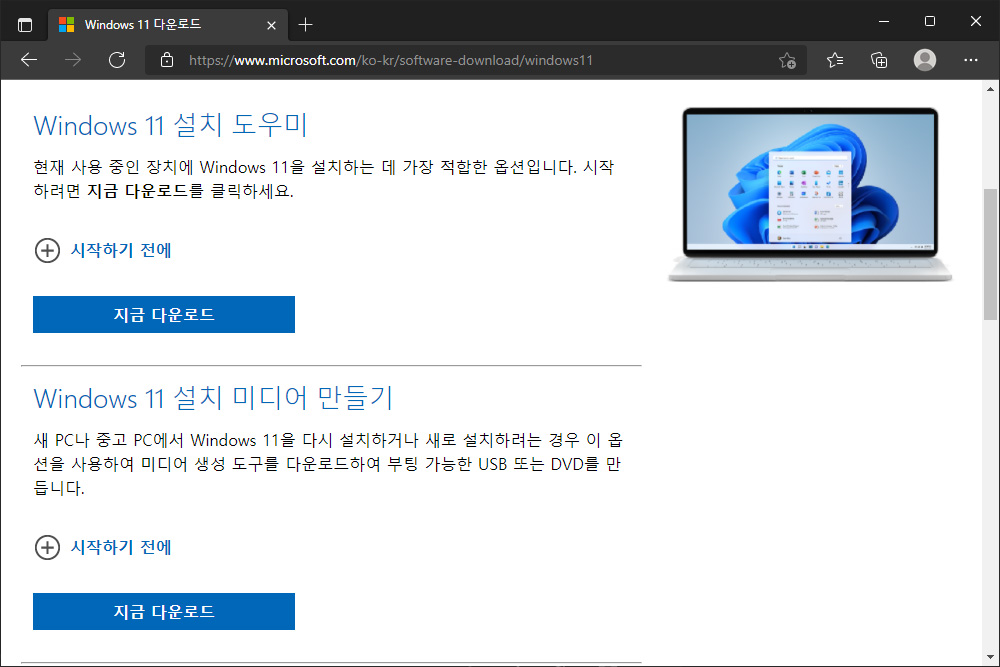Select the Windows 11 다운로드 tab
Screen dimensions: 1000x667
(x=168, y=25)
